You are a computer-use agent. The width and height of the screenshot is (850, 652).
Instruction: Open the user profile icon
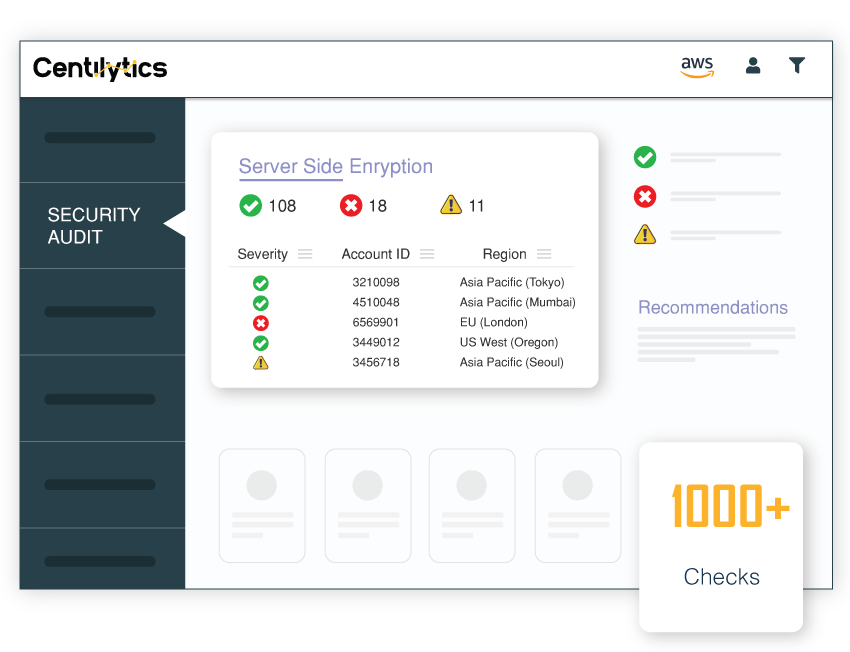pos(753,66)
